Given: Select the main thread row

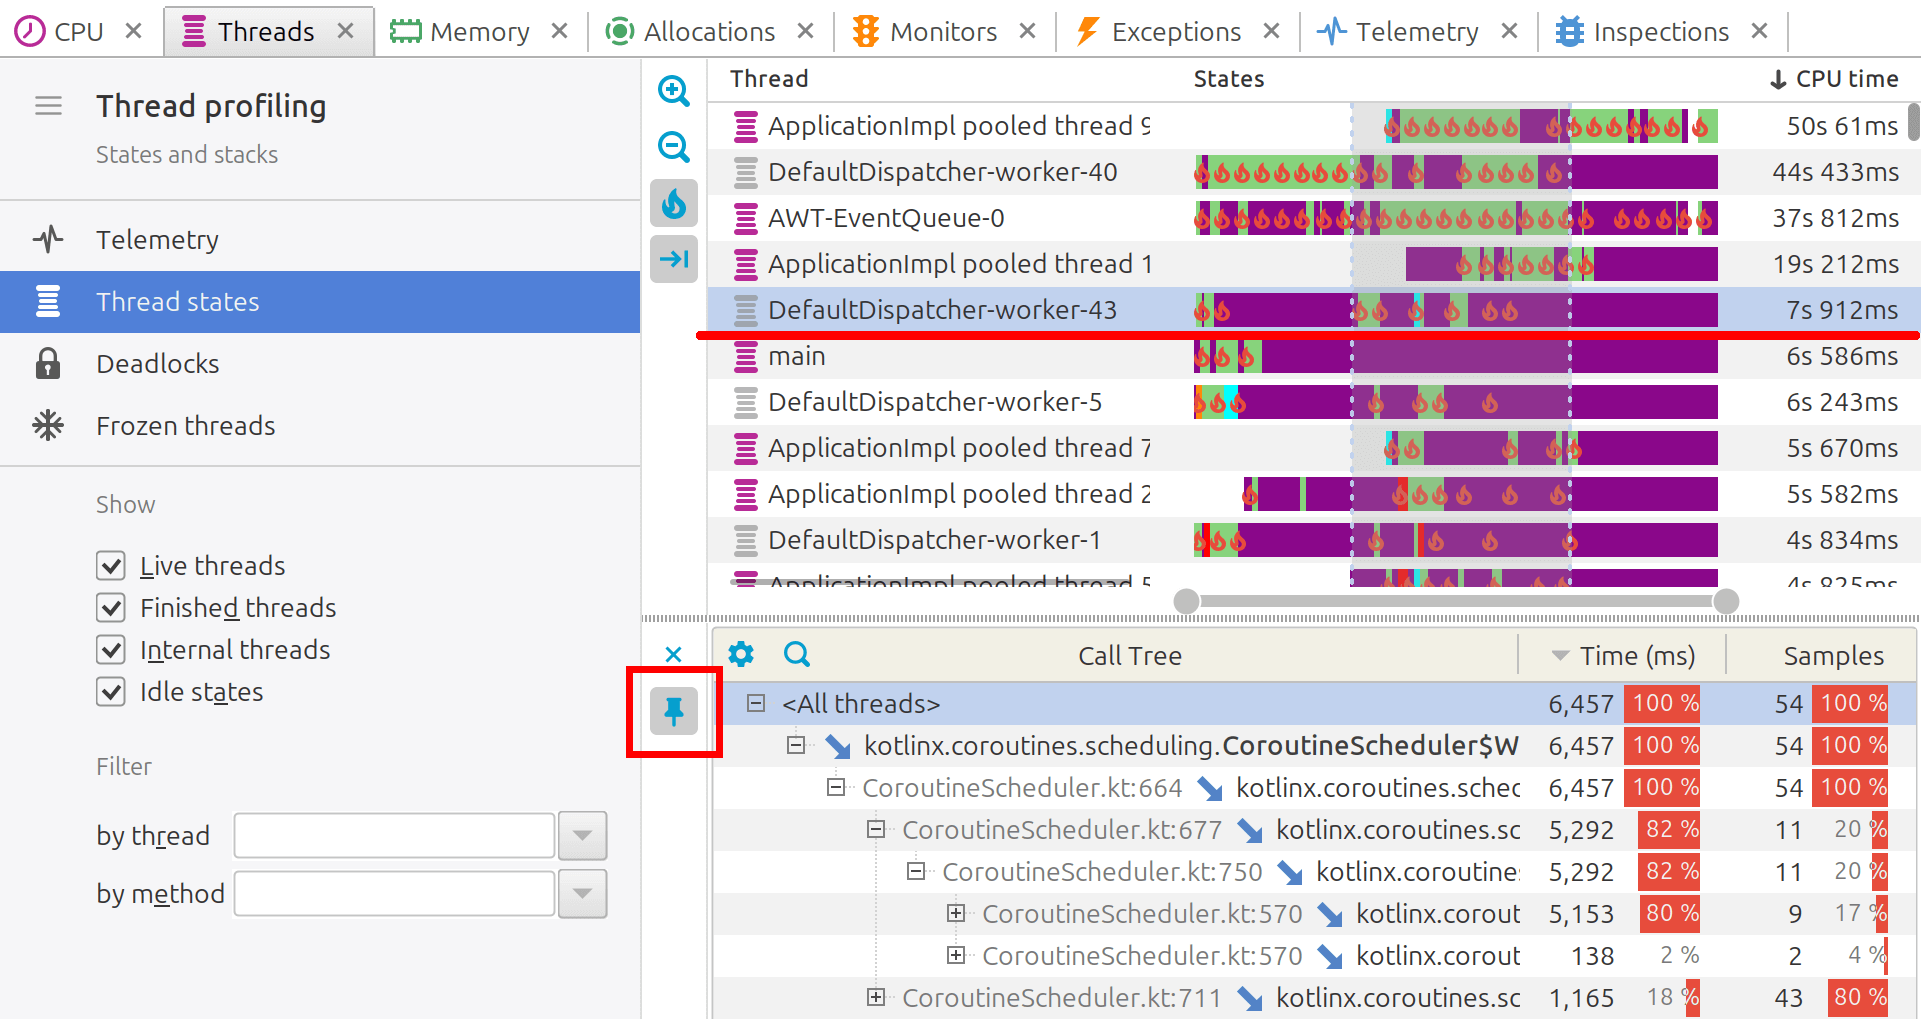Looking at the screenshot, I should pos(1313,356).
